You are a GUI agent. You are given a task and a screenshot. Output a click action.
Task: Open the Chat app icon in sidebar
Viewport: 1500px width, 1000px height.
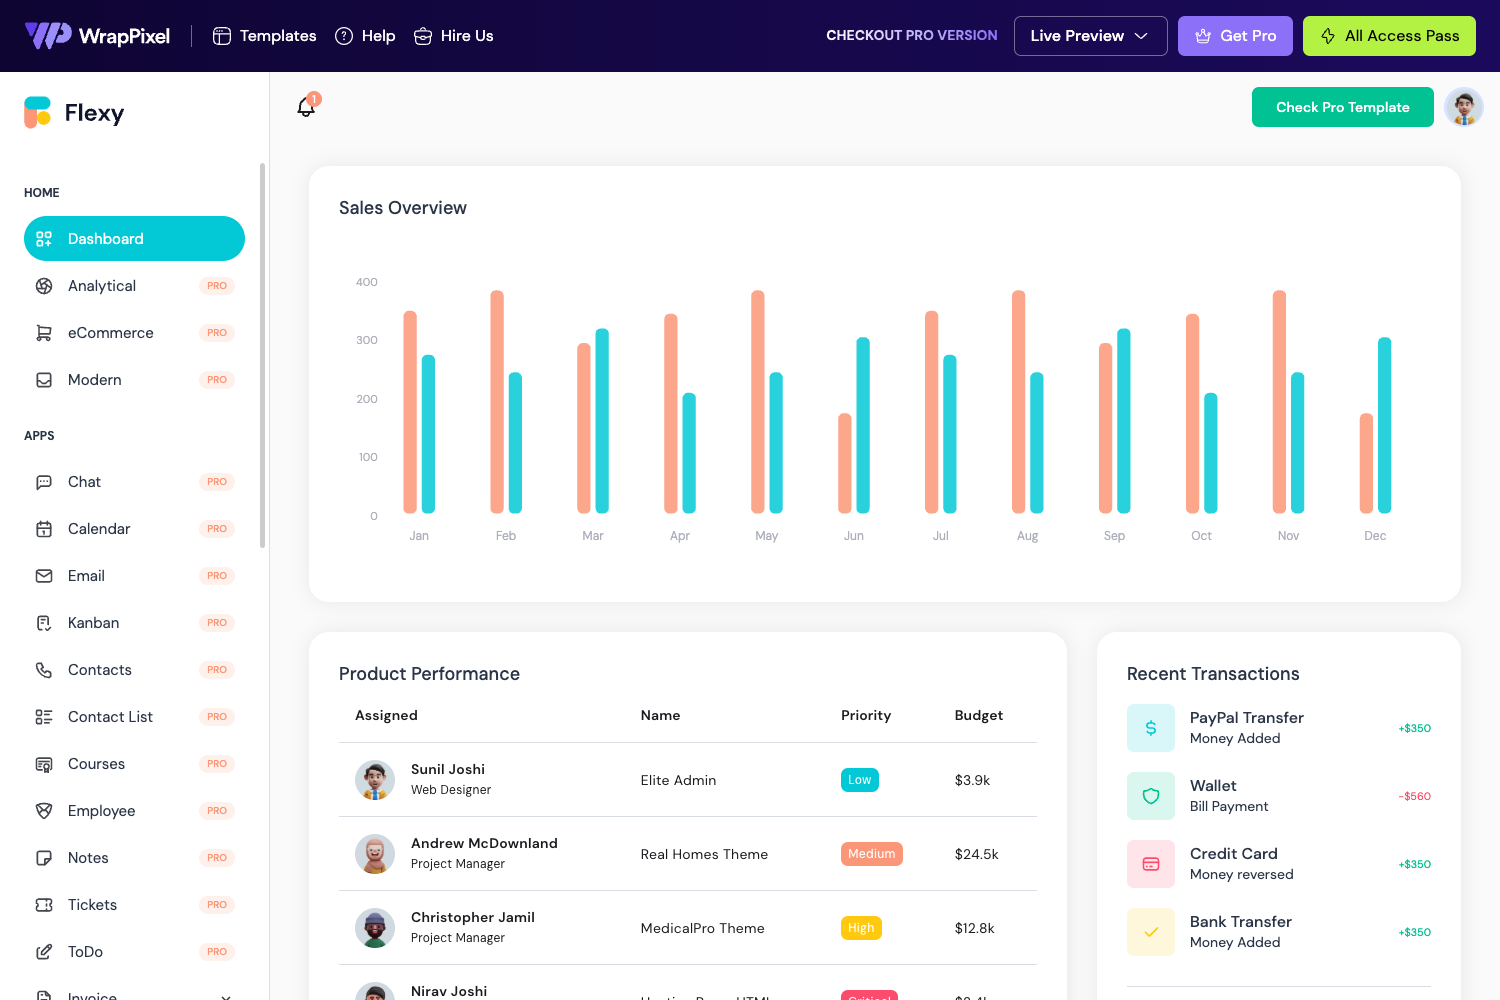[x=44, y=481]
